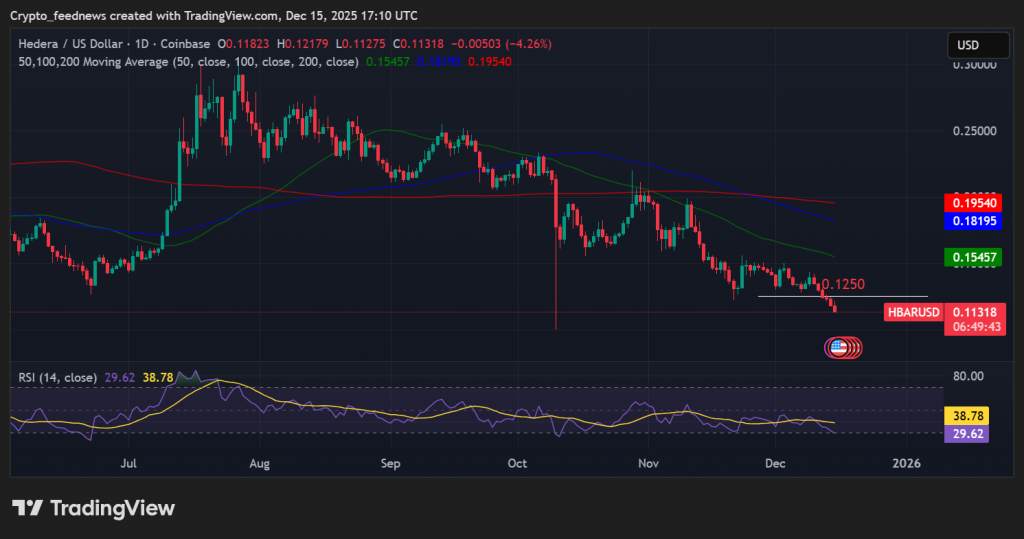
Task: Click the Oct label on time axis
Action: click(x=517, y=463)
